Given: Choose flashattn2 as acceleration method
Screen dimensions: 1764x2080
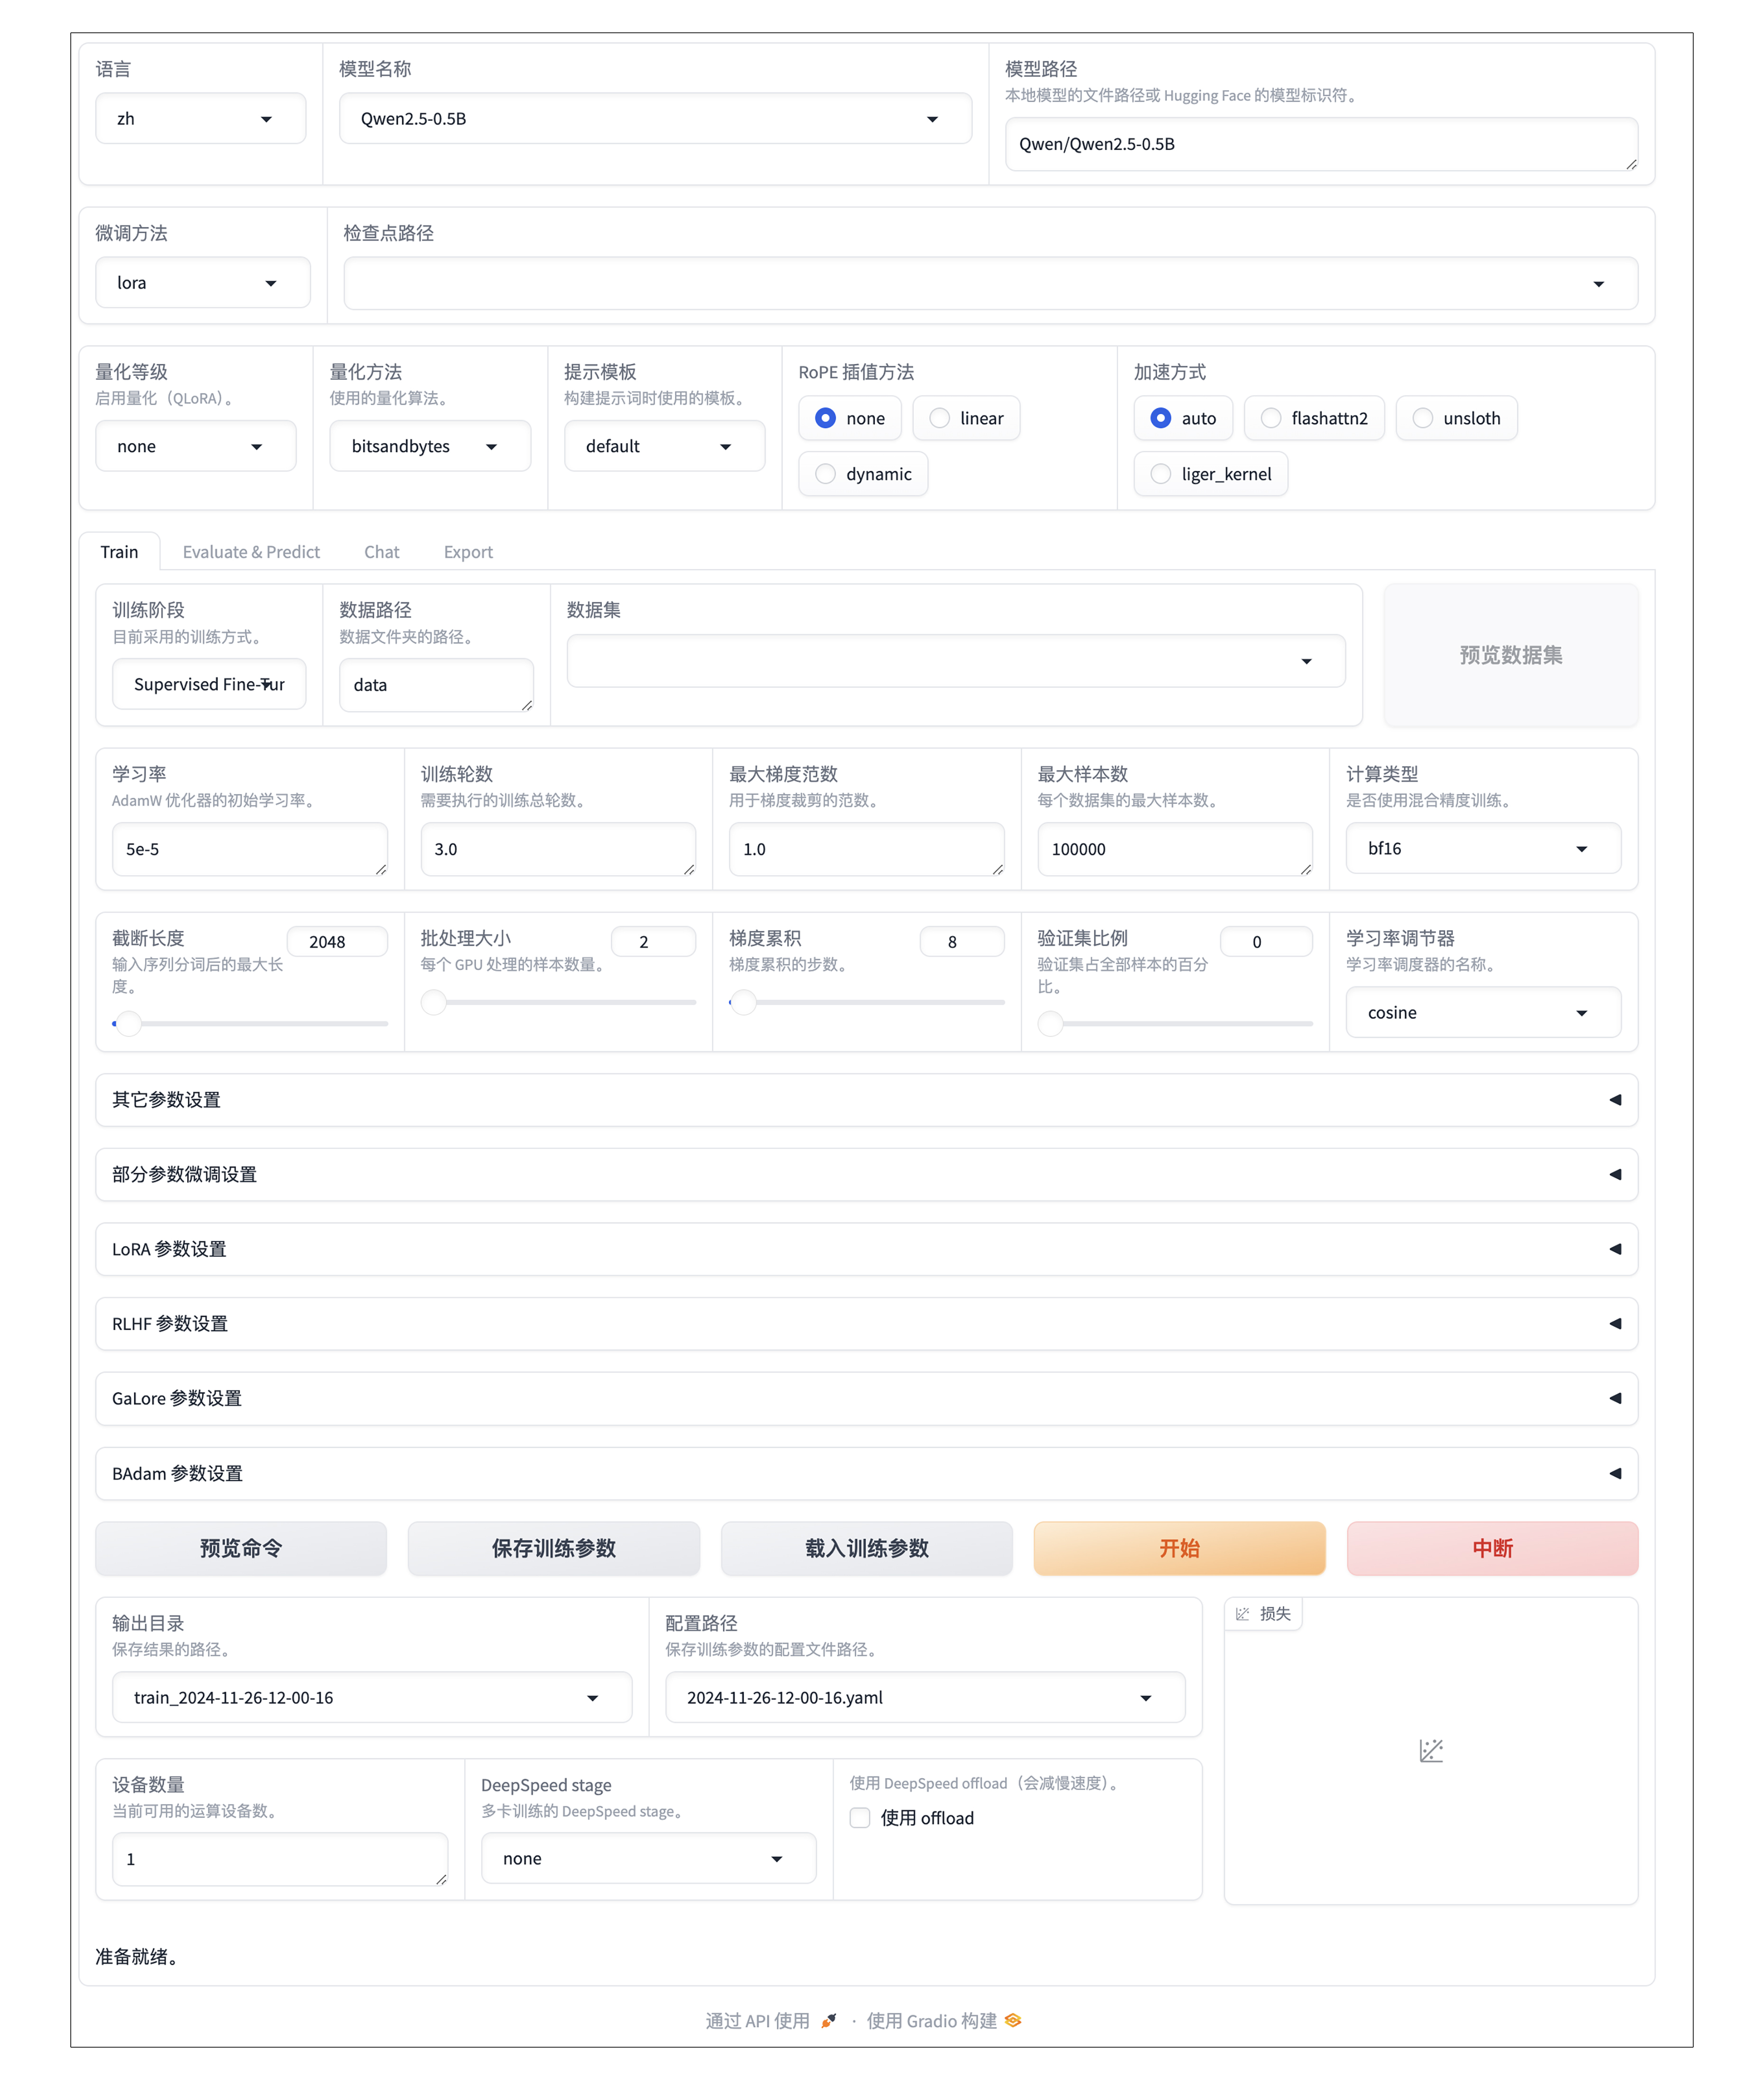Looking at the screenshot, I should (1270, 418).
